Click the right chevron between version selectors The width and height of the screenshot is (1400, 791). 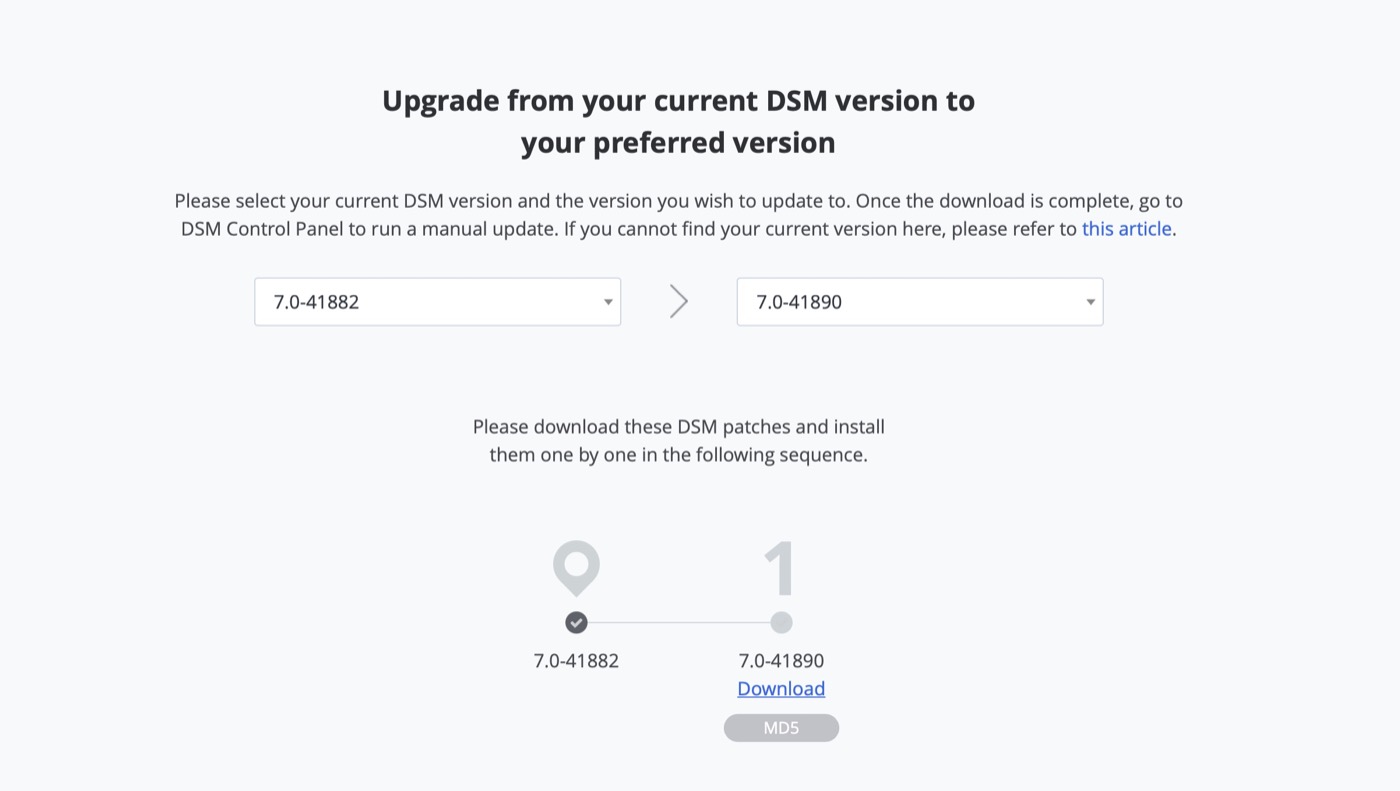pyautogui.click(x=679, y=302)
